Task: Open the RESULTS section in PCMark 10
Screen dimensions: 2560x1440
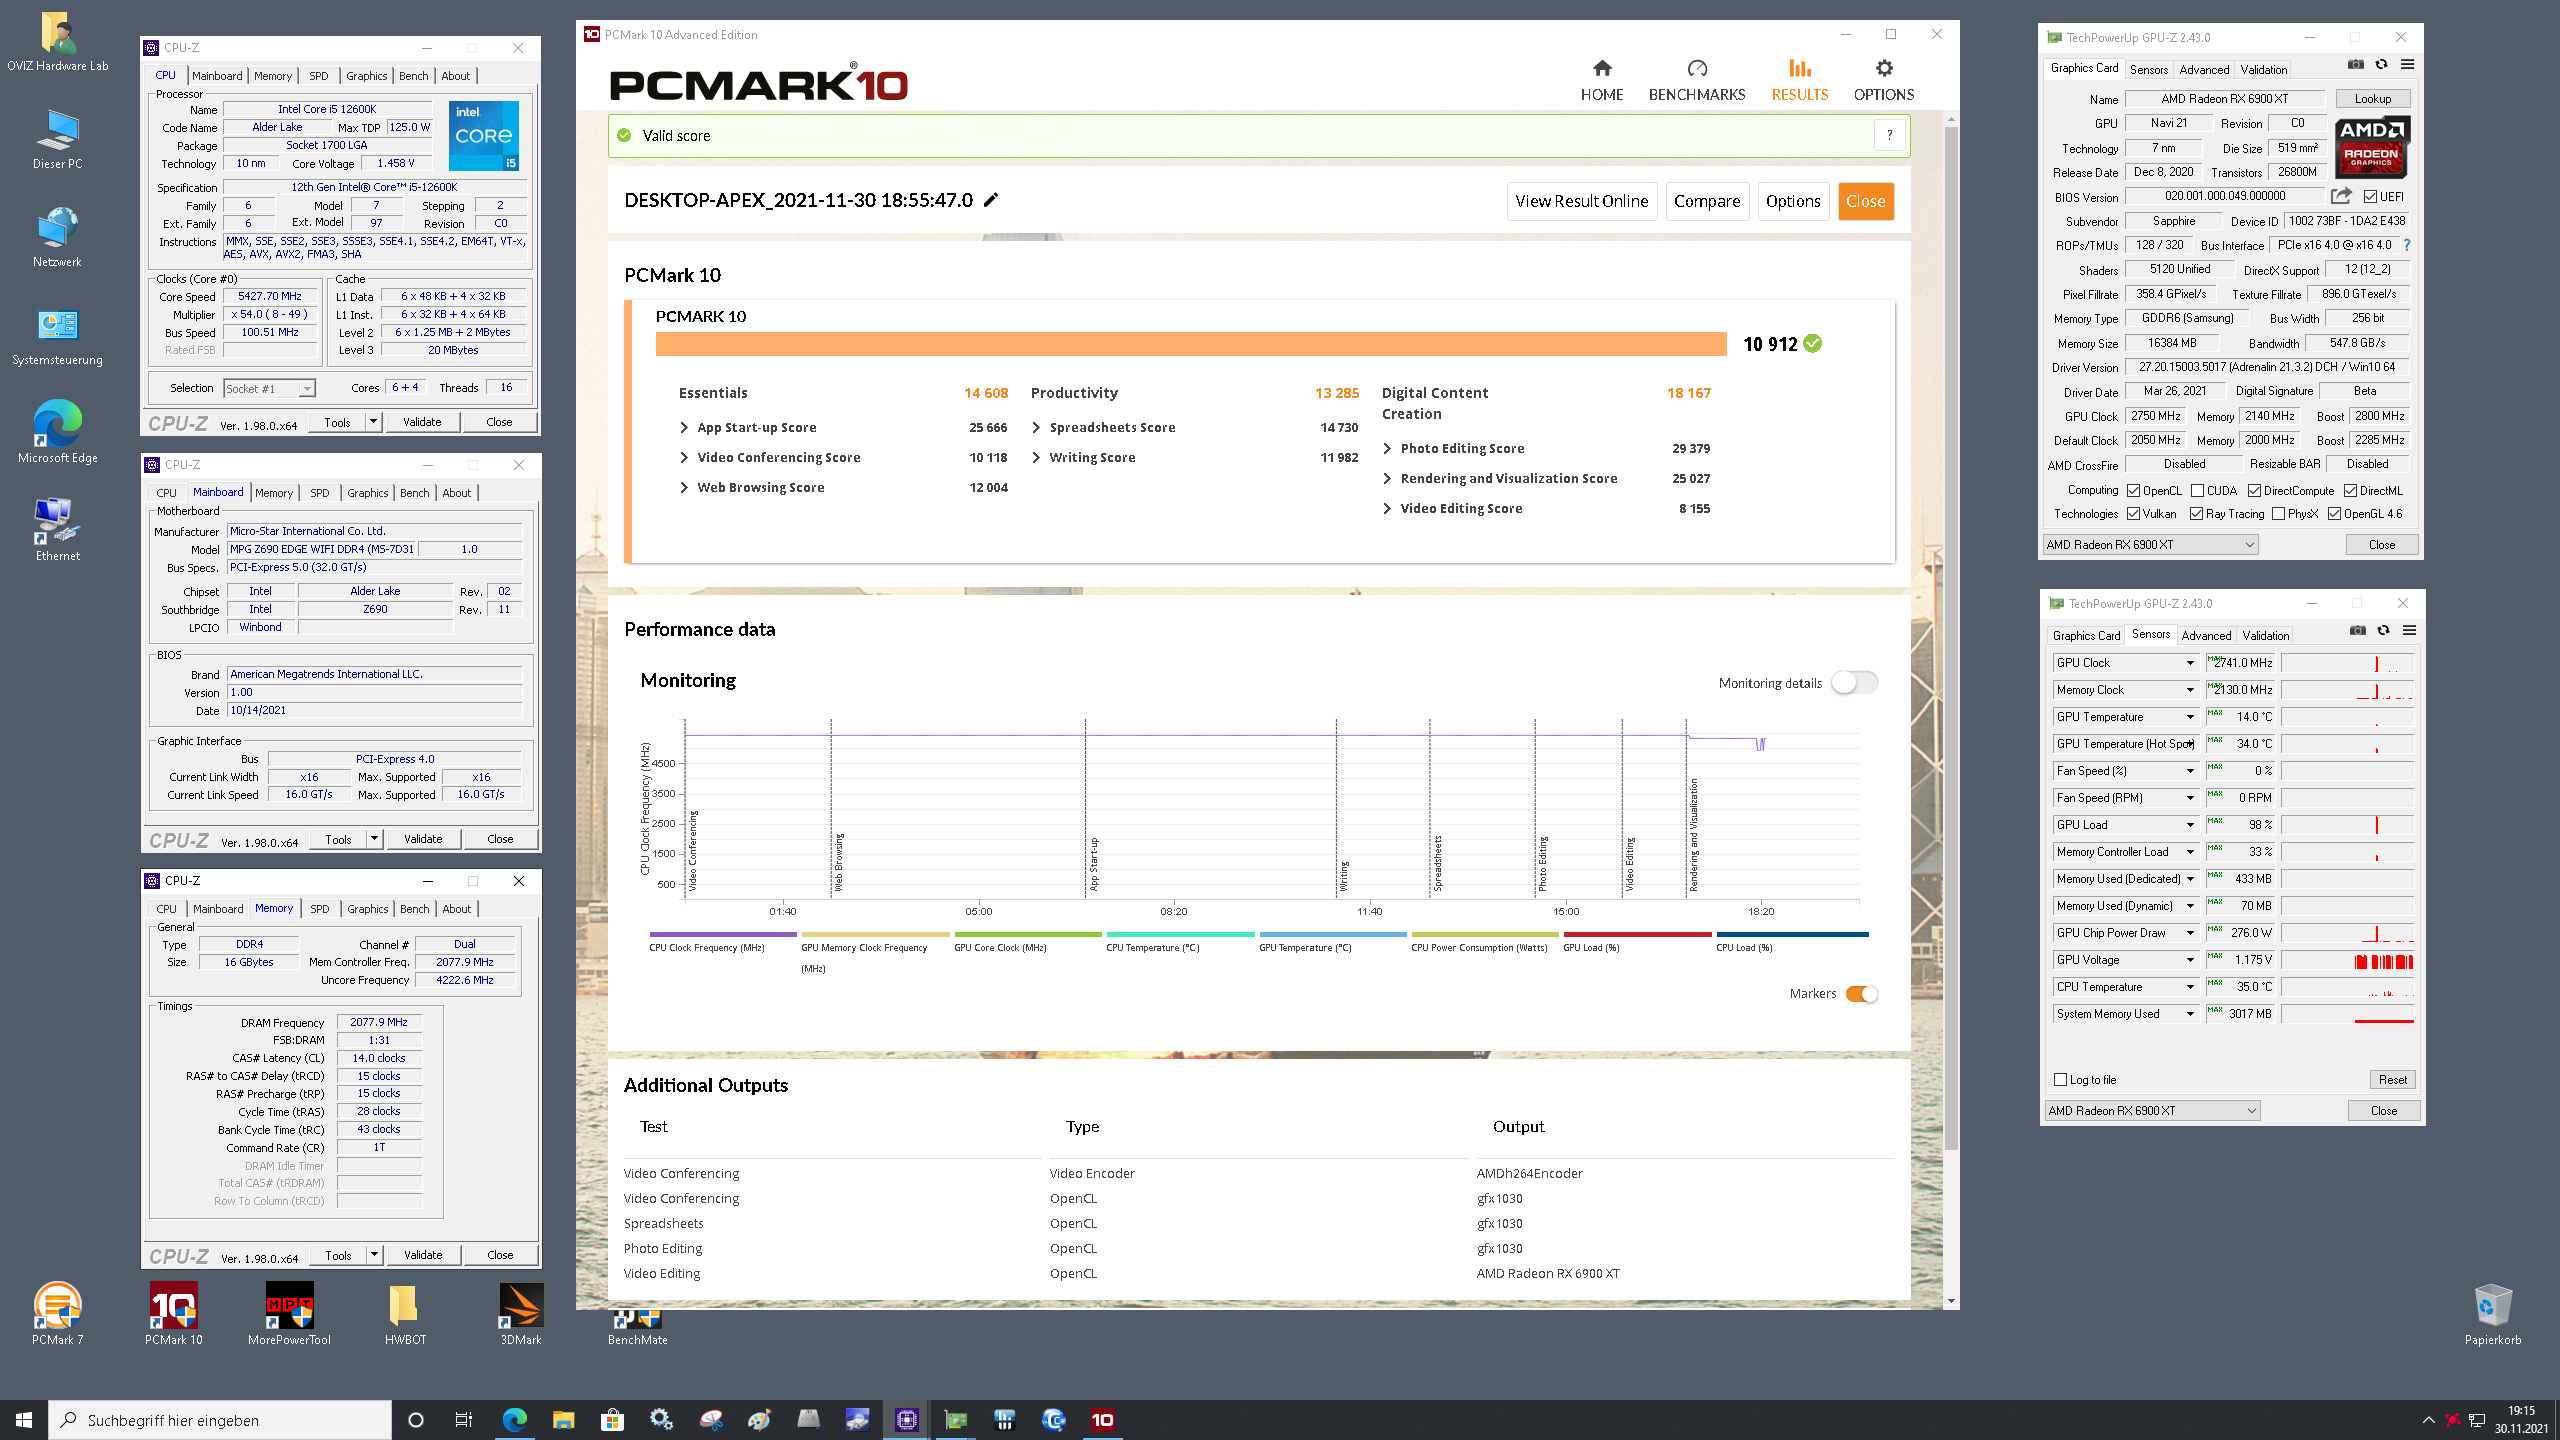Action: 1799,80
